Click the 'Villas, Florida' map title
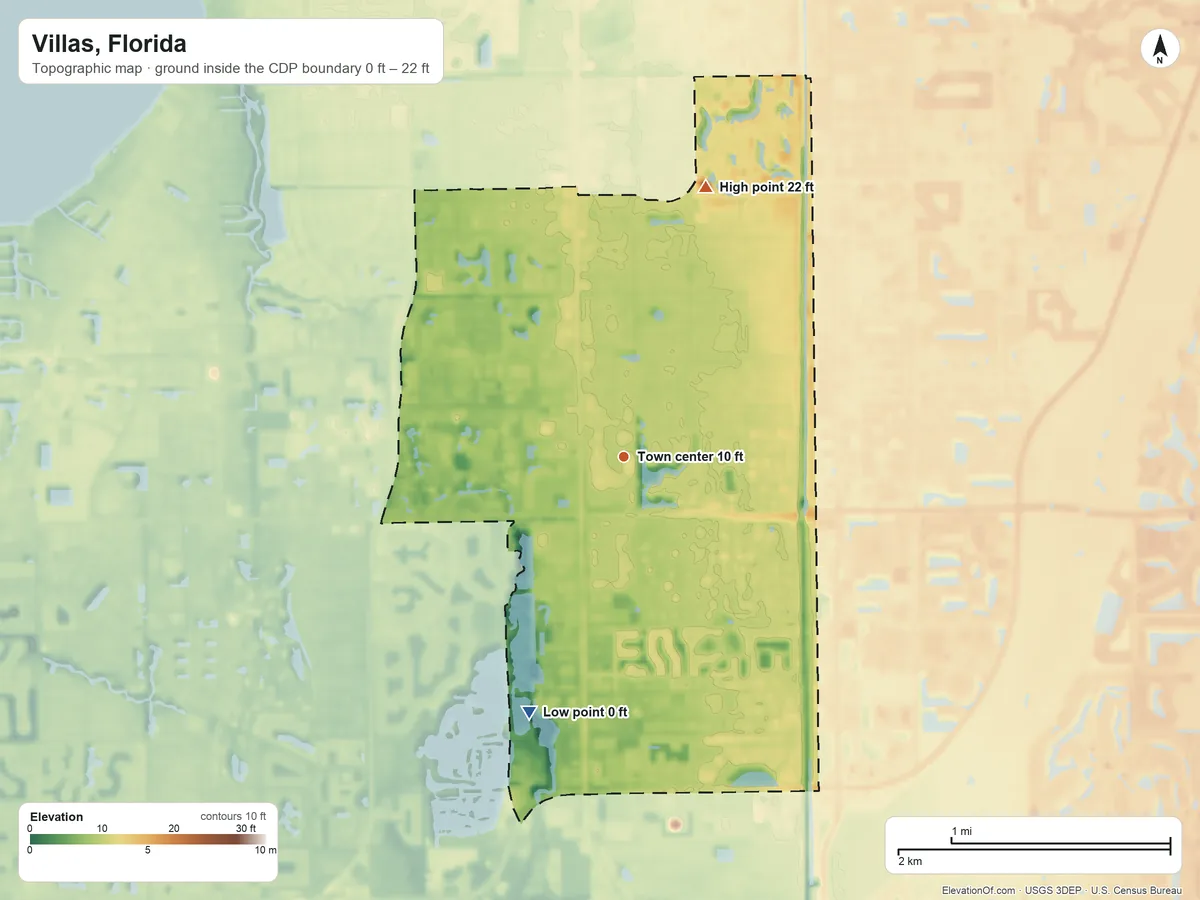The image size is (1200, 900). (x=108, y=44)
